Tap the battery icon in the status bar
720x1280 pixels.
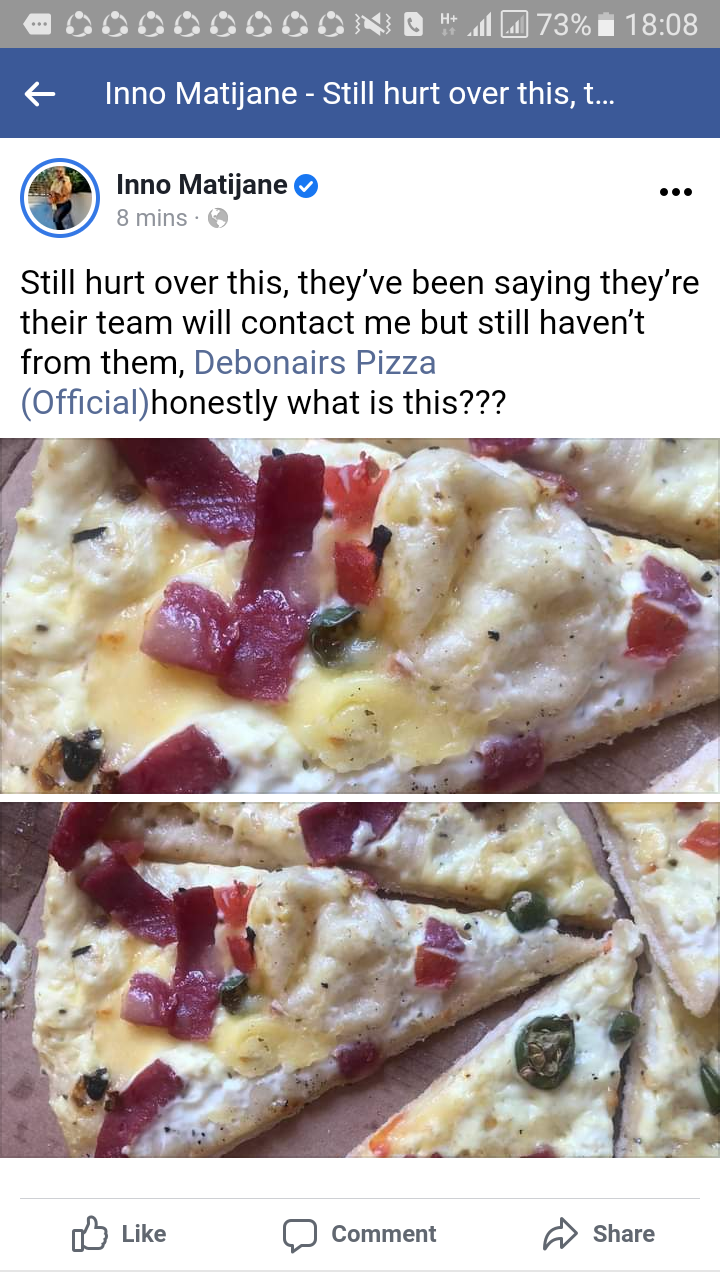pyautogui.click(x=605, y=24)
